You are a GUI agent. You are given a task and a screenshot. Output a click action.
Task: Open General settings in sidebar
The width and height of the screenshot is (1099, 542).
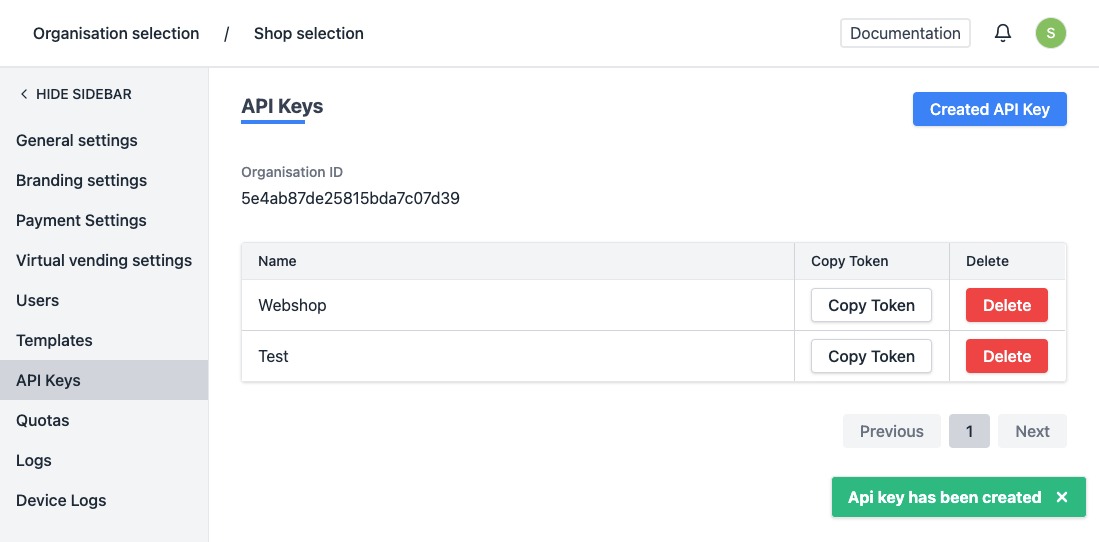tap(77, 140)
